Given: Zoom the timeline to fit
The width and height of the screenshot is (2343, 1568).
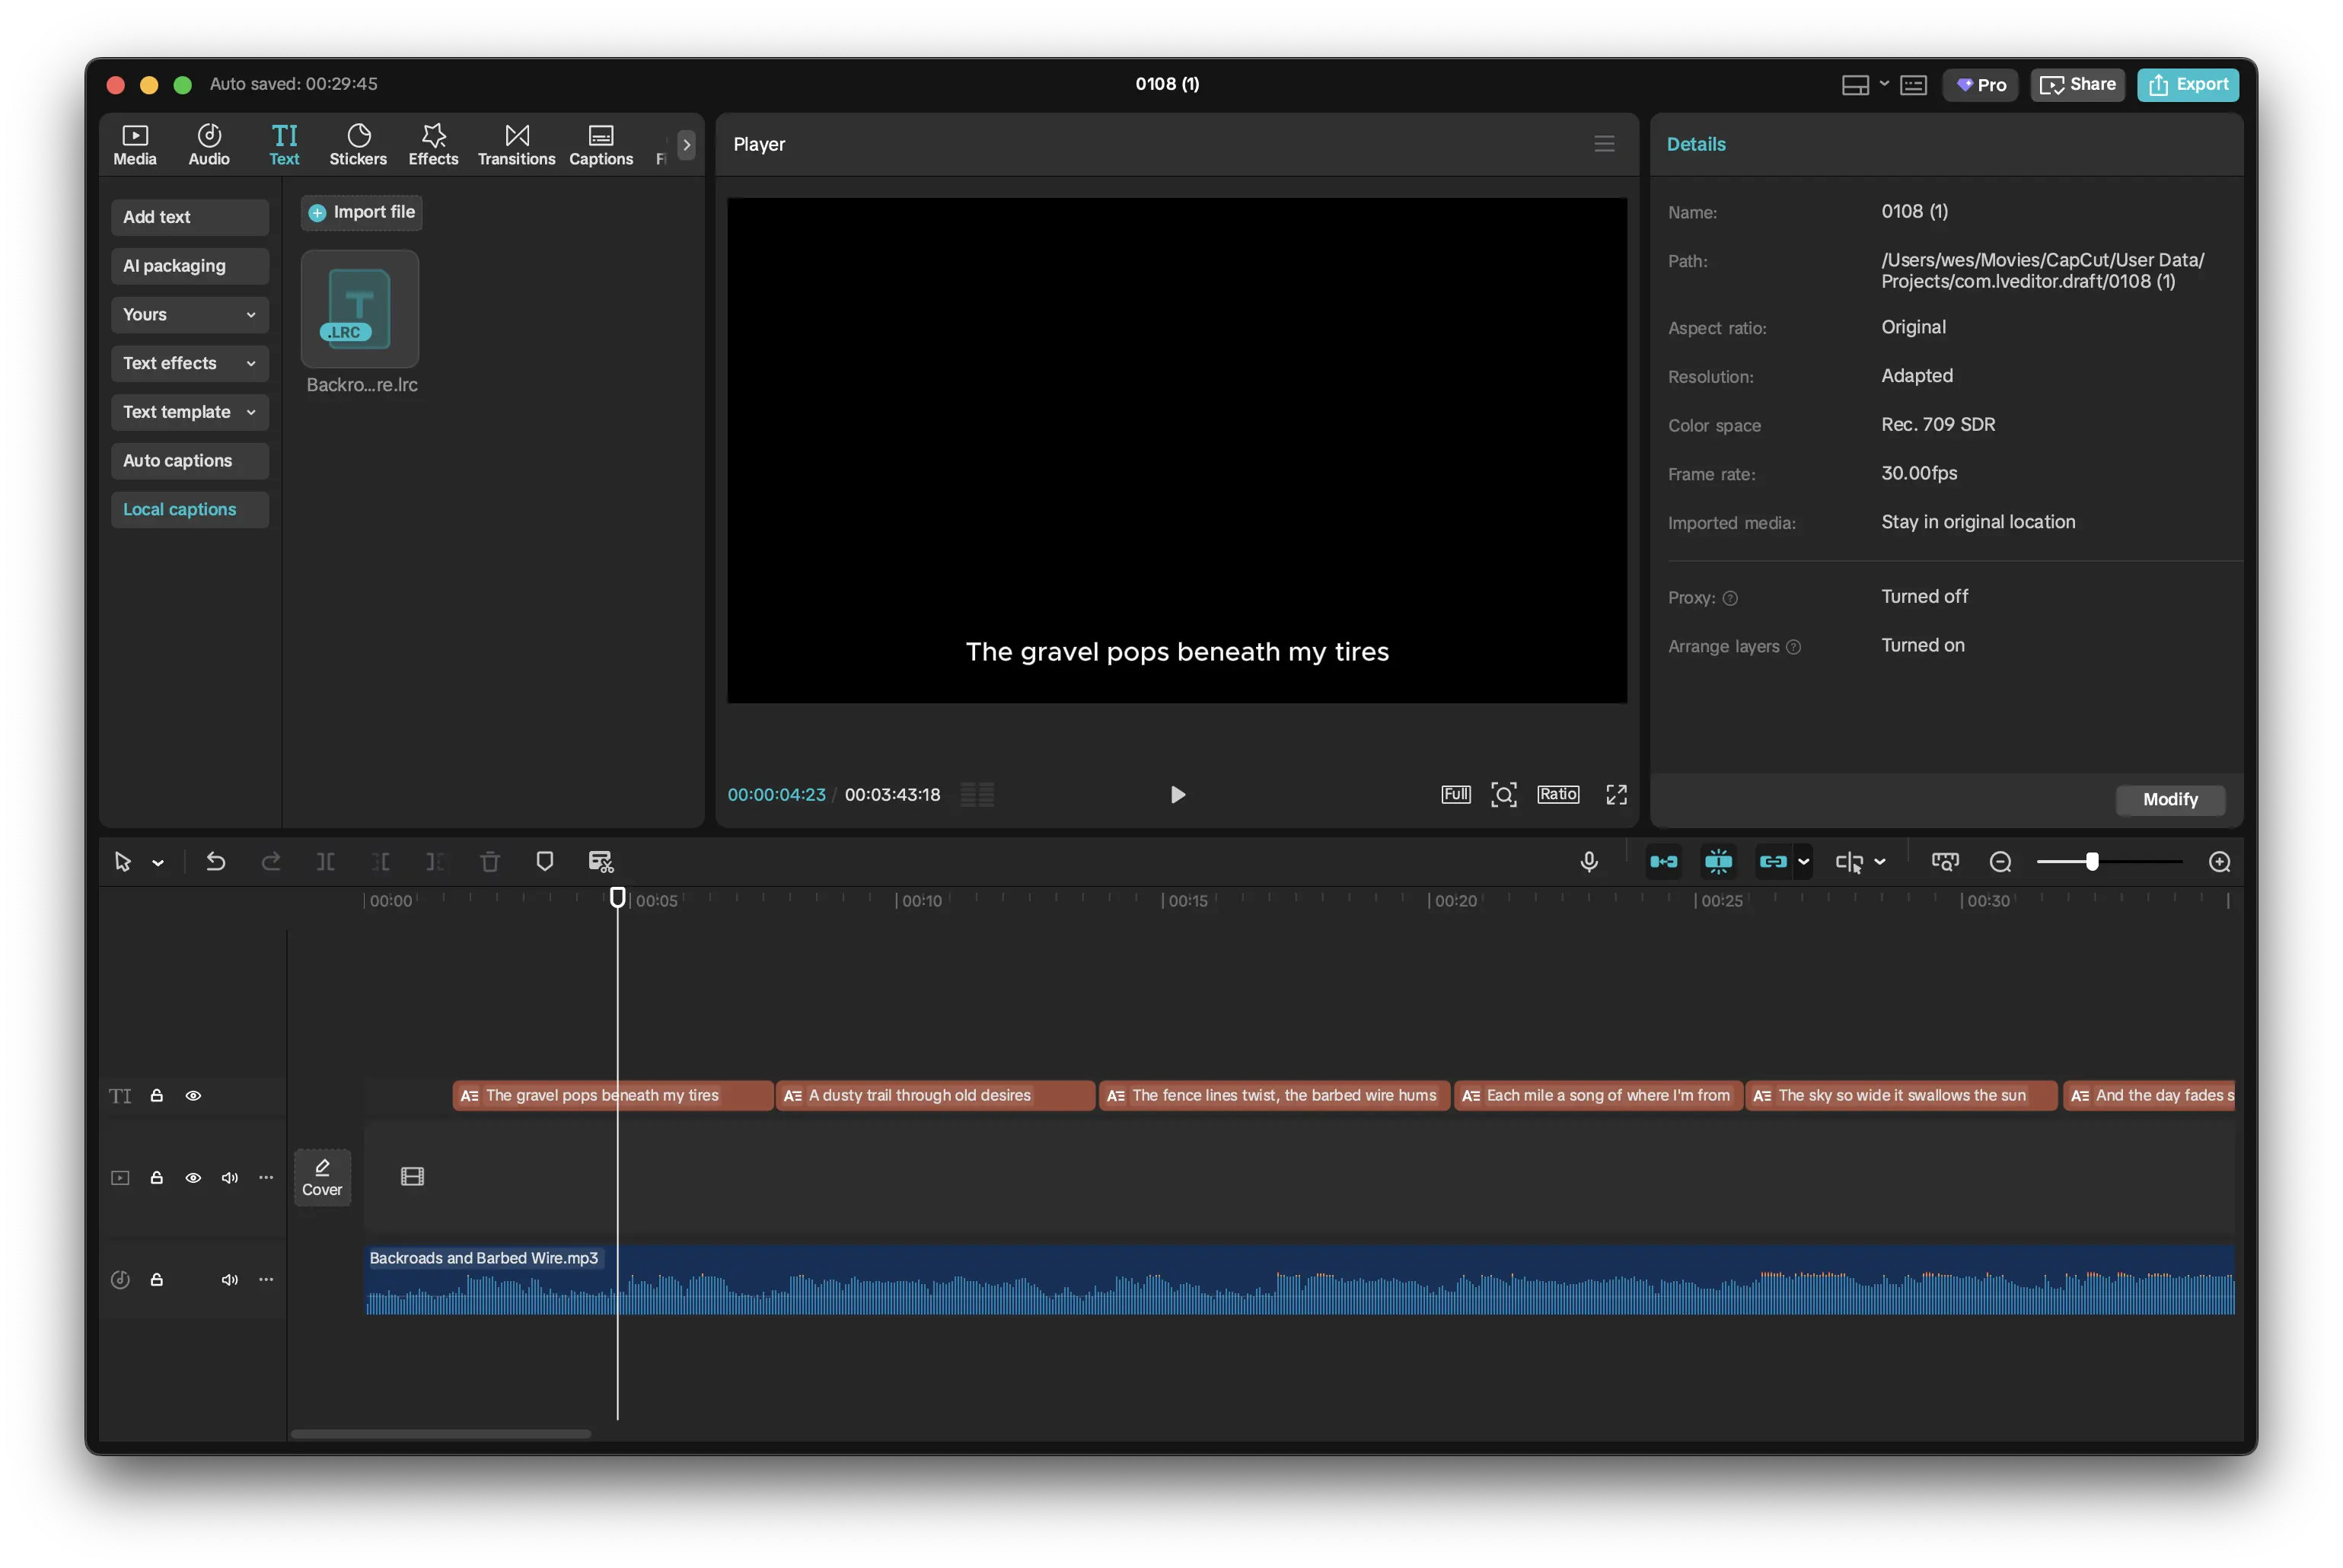Looking at the screenshot, I should coord(1946,861).
